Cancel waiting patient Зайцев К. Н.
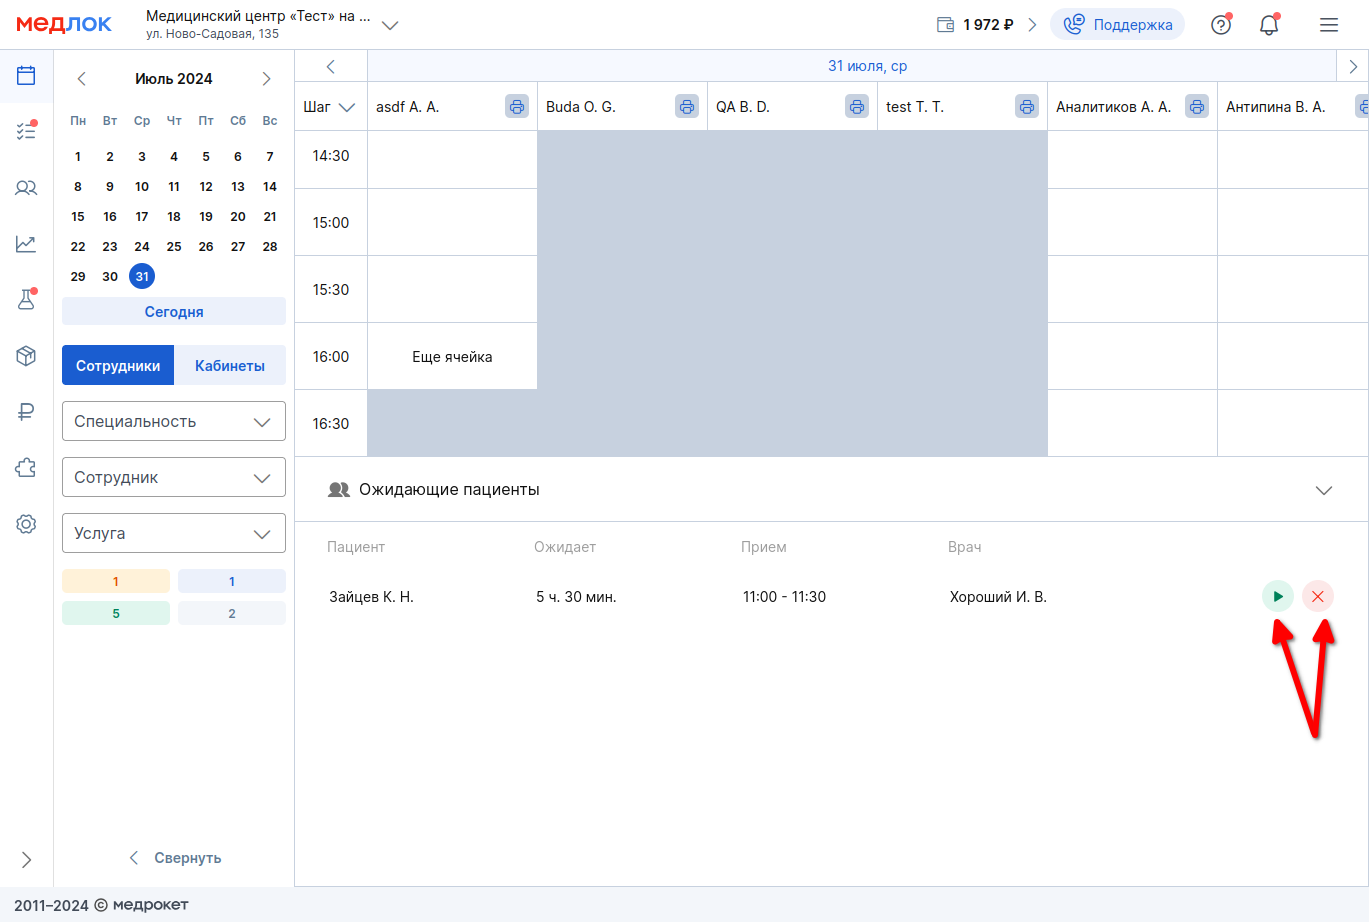The width and height of the screenshot is (1369, 922). (x=1318, y=596)
